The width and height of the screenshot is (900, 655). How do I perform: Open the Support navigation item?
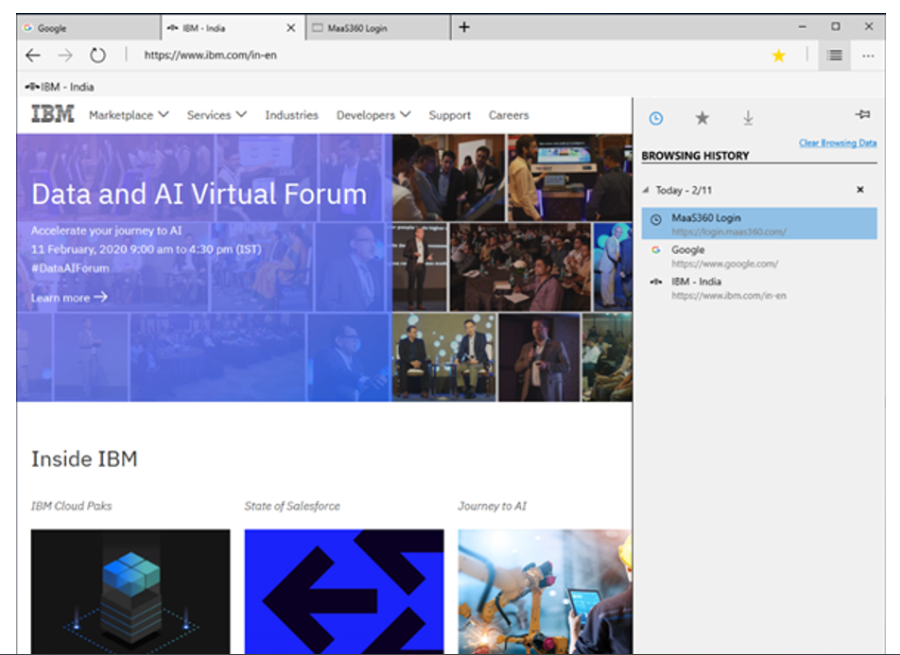pyautogui.click(x=449, y=115)
